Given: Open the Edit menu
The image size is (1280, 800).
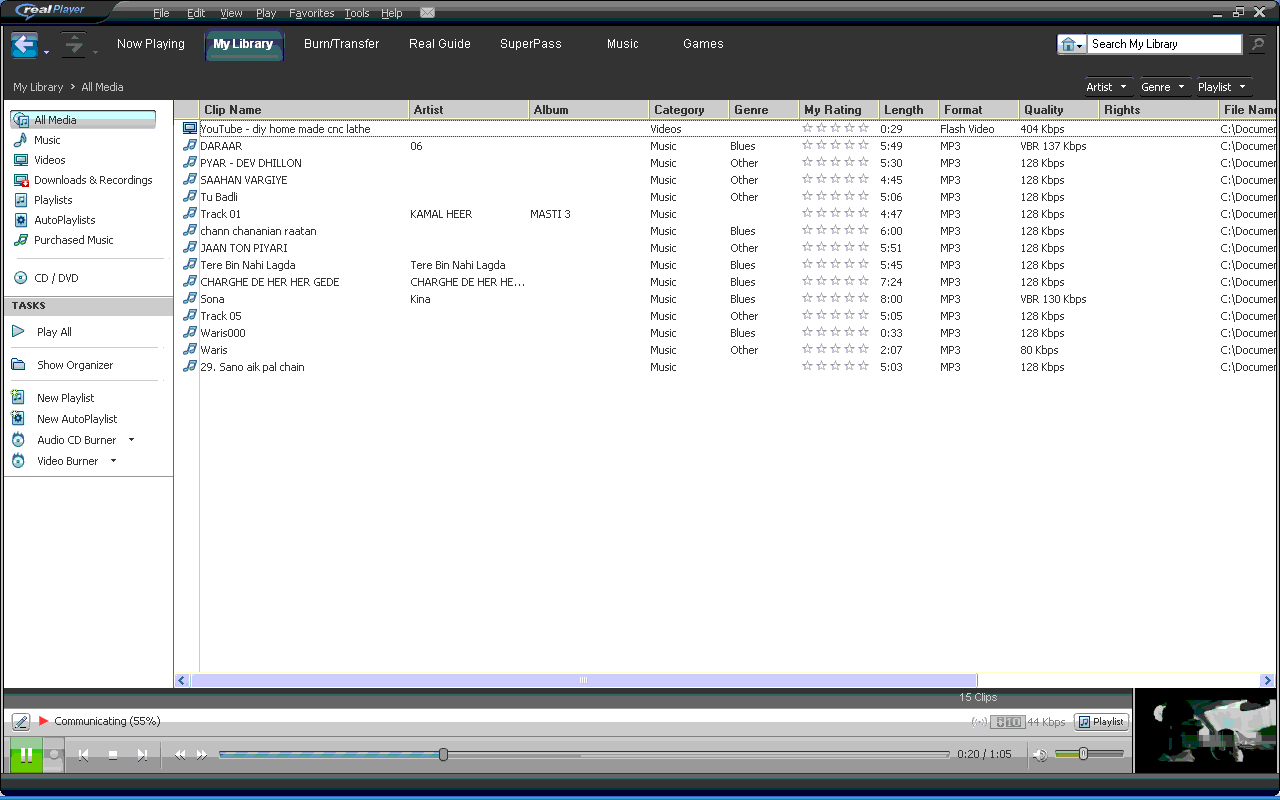Looking at the screenshot, I should coord(196,13).
